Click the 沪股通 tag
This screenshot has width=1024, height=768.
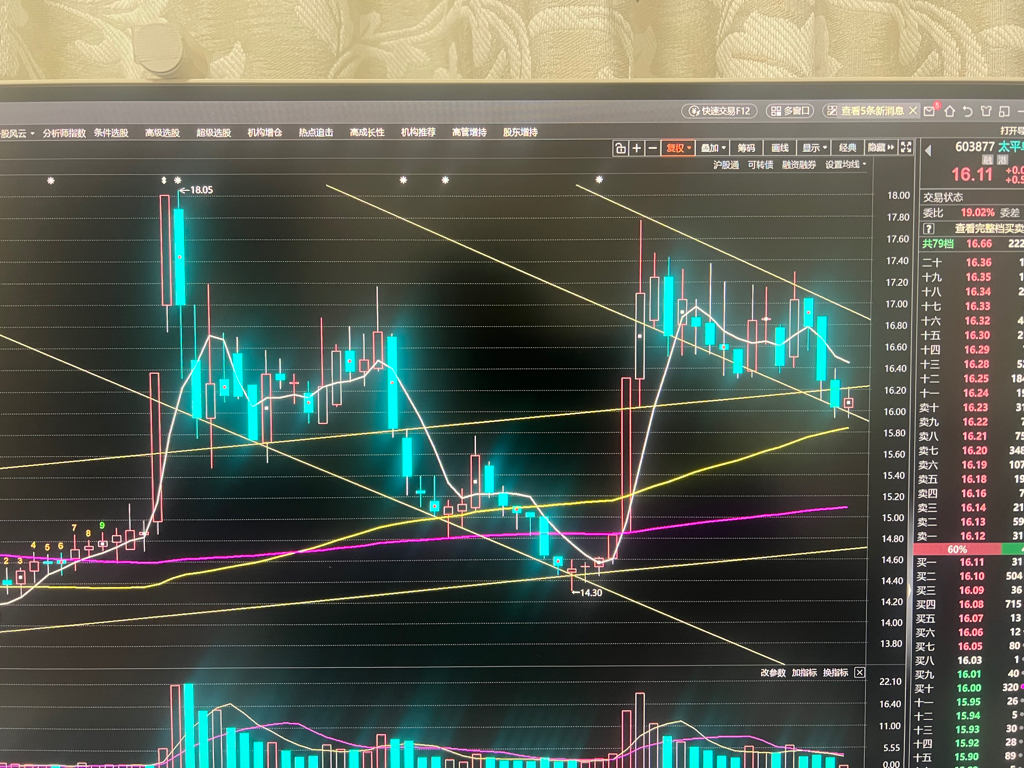pyautogui.click(x=726, y=165)
